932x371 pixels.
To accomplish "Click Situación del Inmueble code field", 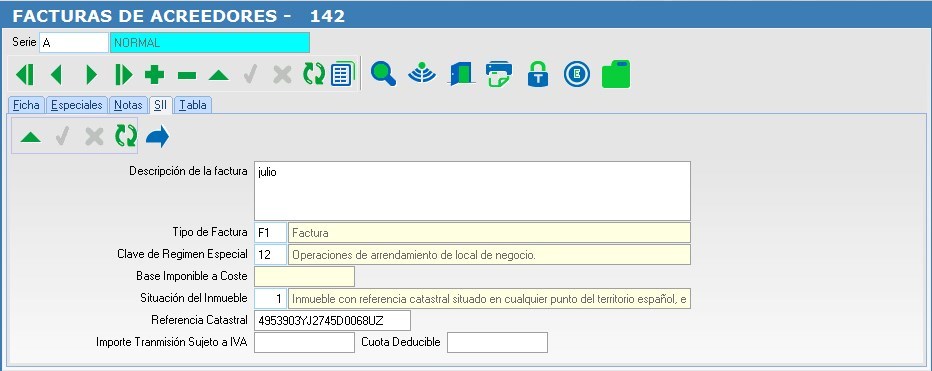I will click(x=270, y=298).
